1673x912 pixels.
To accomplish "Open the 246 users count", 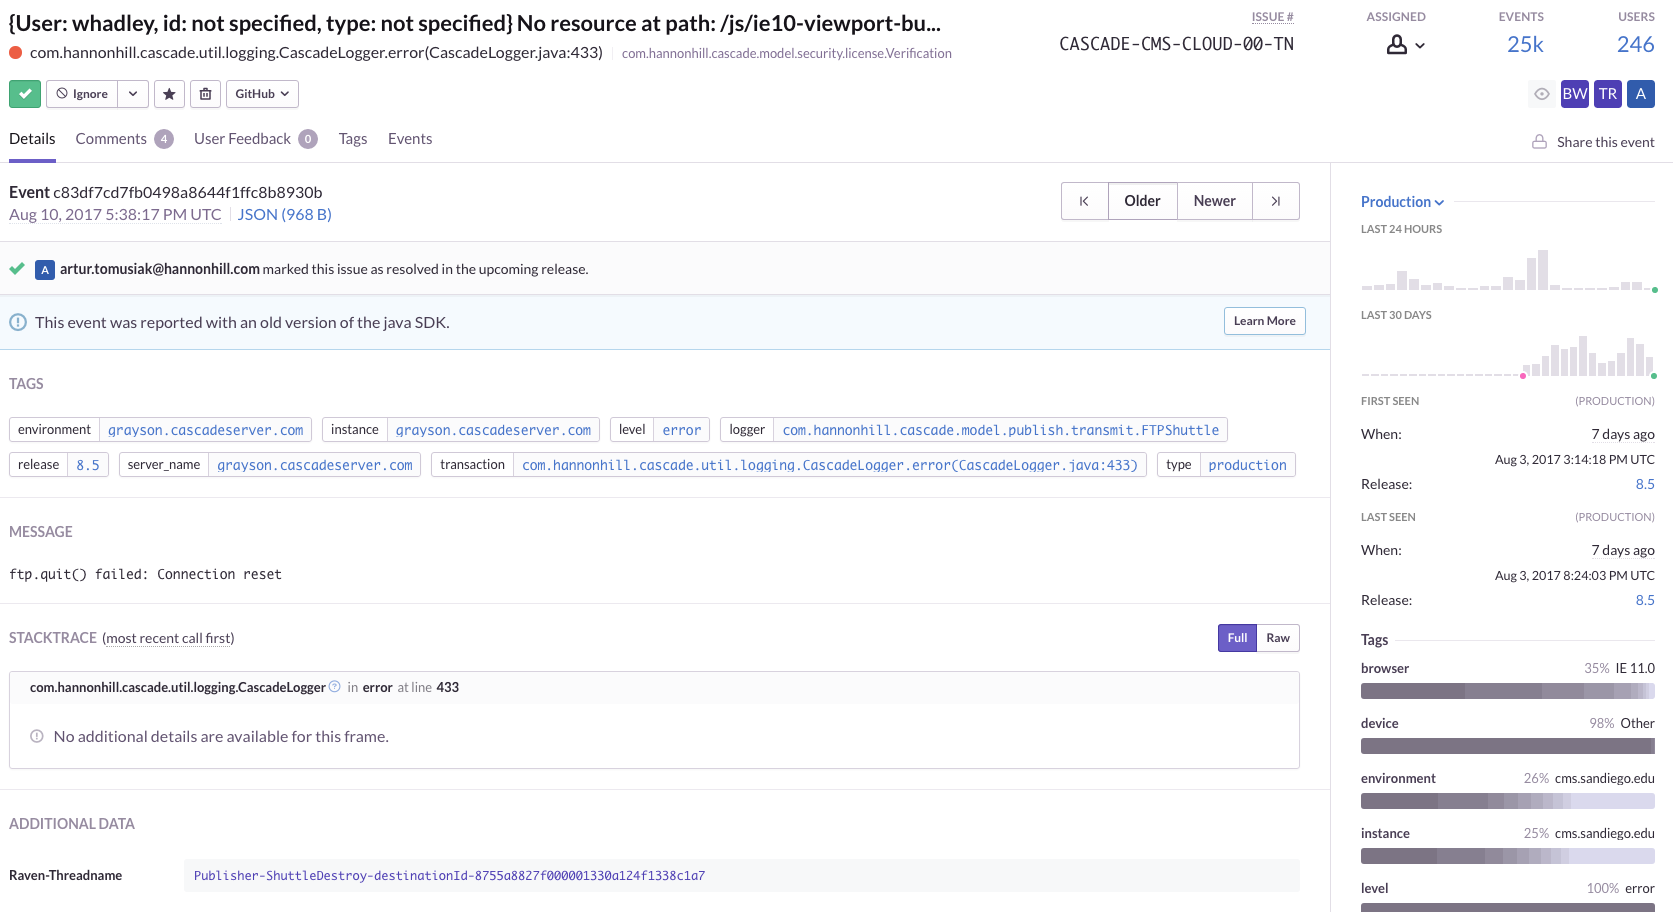I will [1635, 44].
